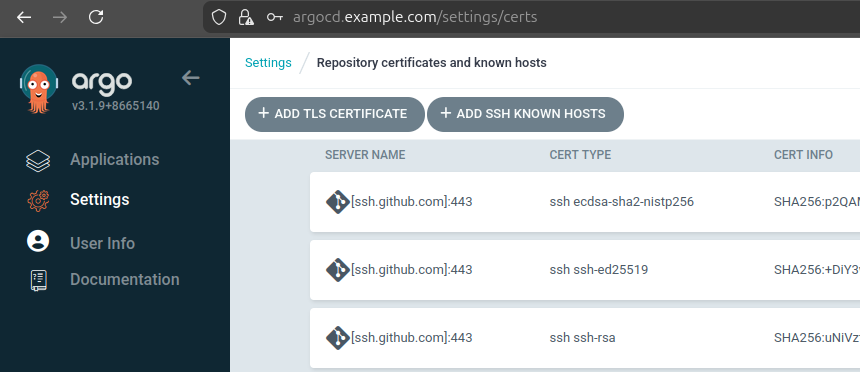Click the padlock security warning icon
The image size is (860, 372).
pos(246,18)
